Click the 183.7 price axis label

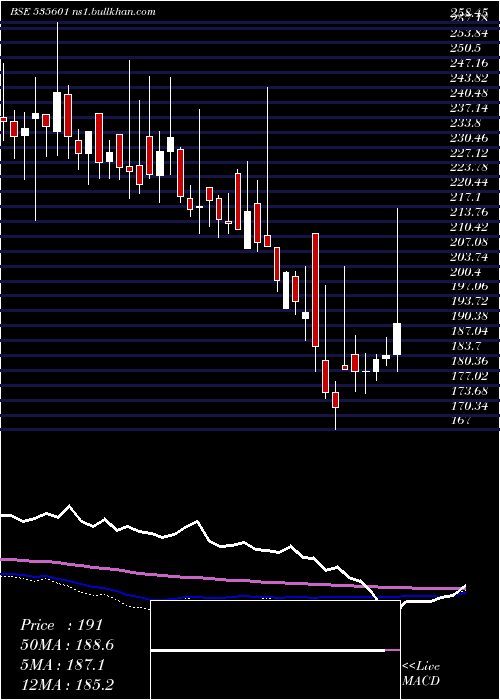(465, 345)
